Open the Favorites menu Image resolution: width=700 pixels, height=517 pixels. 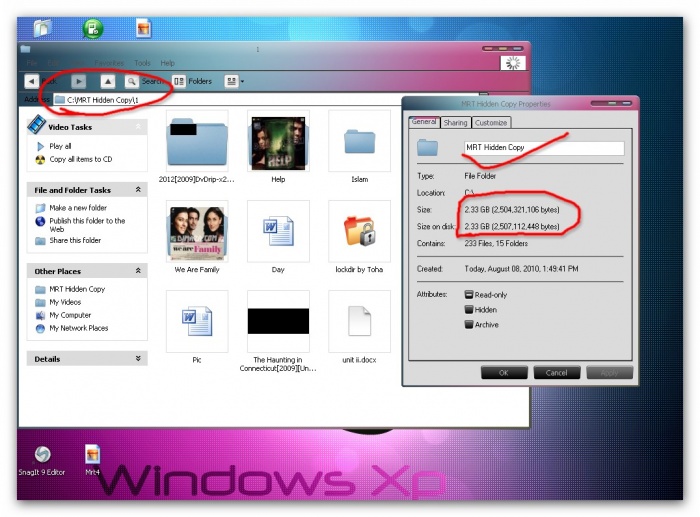tap(109, 63)
